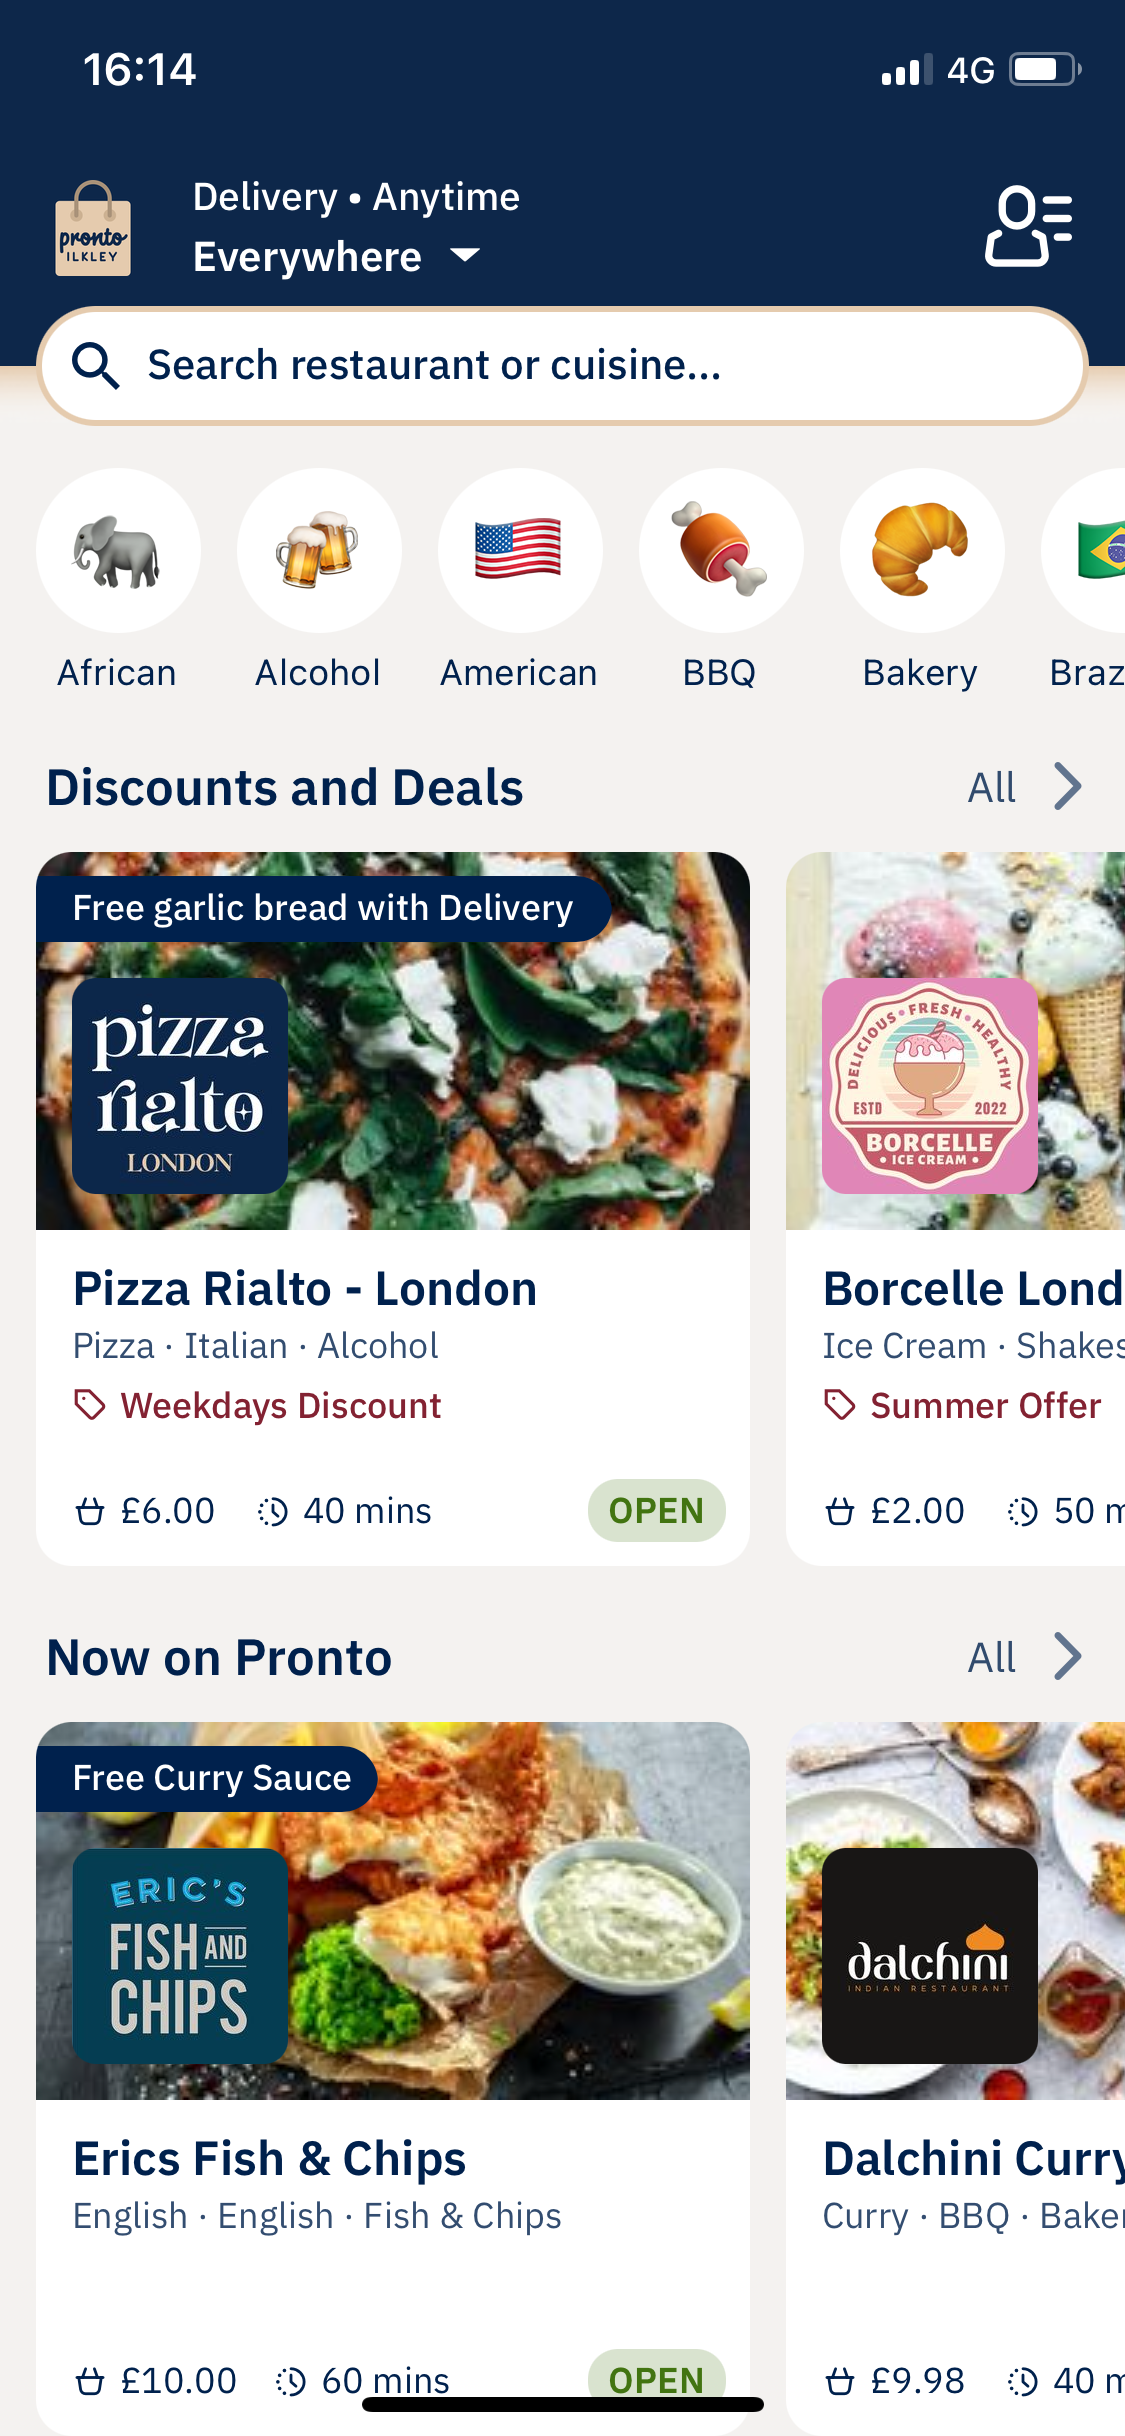The image size is (1125, 2436).
Task: Expand all Now on Pronto listings
Action: (x=1024, y=1657)
